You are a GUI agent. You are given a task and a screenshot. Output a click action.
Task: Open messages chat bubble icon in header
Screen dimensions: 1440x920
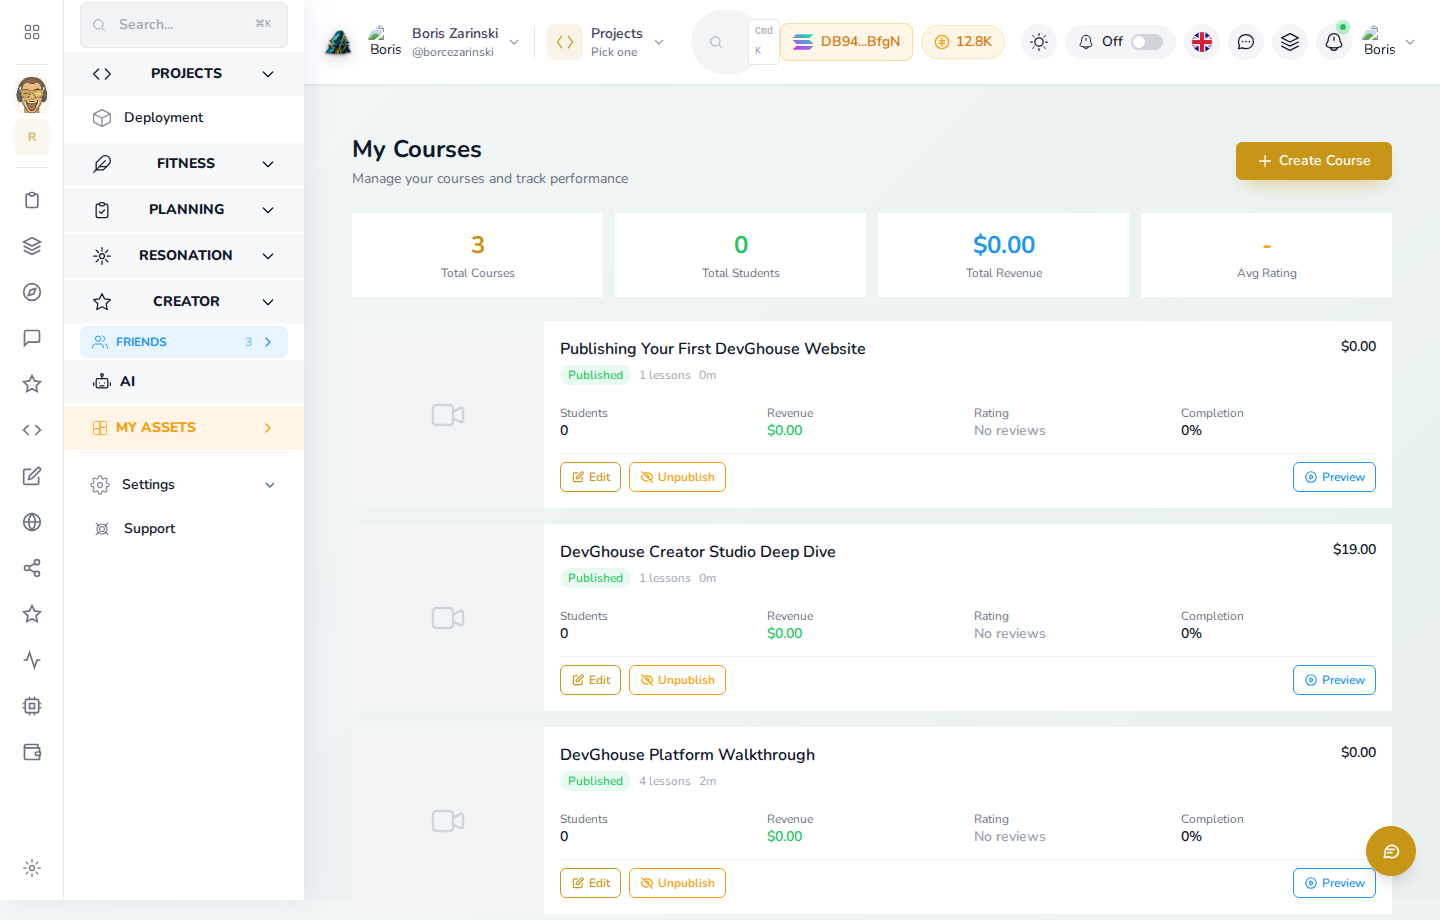click(1246, 42)
